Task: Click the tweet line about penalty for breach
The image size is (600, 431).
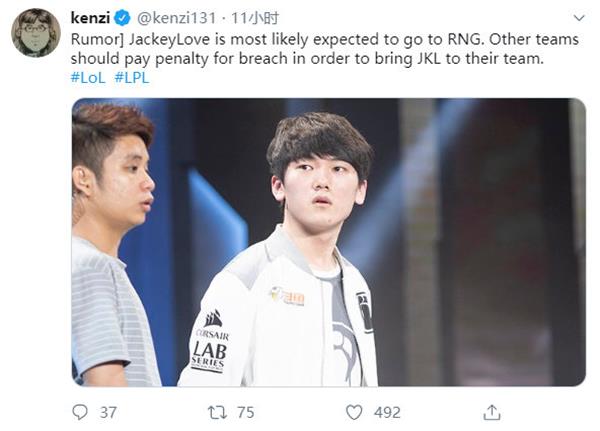Action: tap(307, 59)
